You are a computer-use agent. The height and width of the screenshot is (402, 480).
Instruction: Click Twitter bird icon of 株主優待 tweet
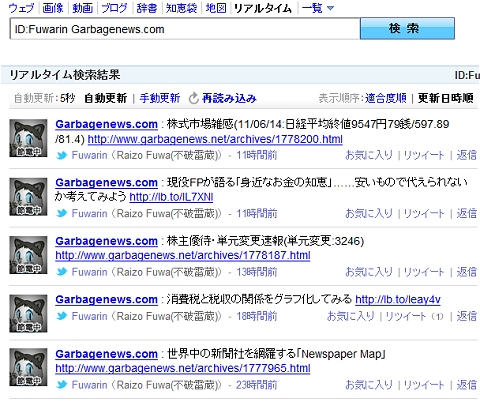pos(62,272)
